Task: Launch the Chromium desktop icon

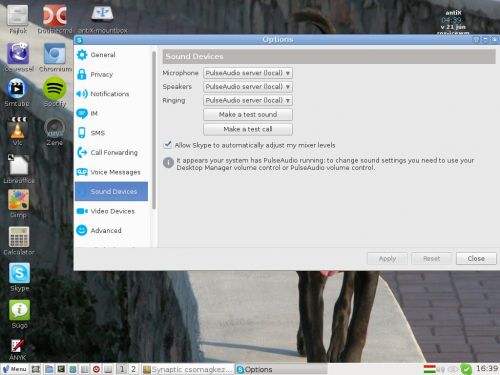Action: coord(54,53)
